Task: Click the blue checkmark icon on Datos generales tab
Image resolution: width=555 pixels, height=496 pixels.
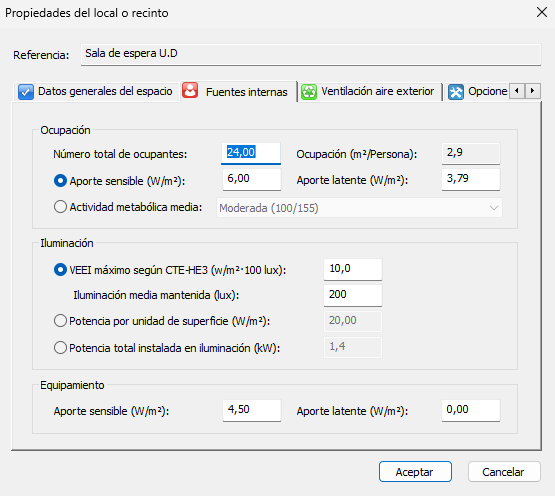Action: click(25, 92)
